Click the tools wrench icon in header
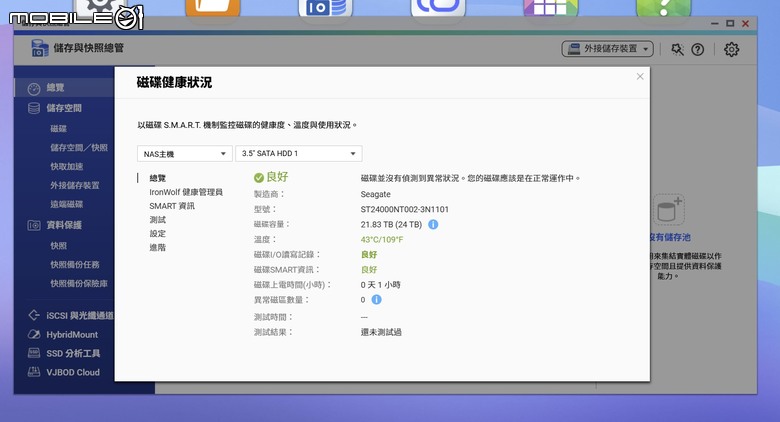Image resolution: width=780 pixels, height=422 pixels. pos(677,49)
